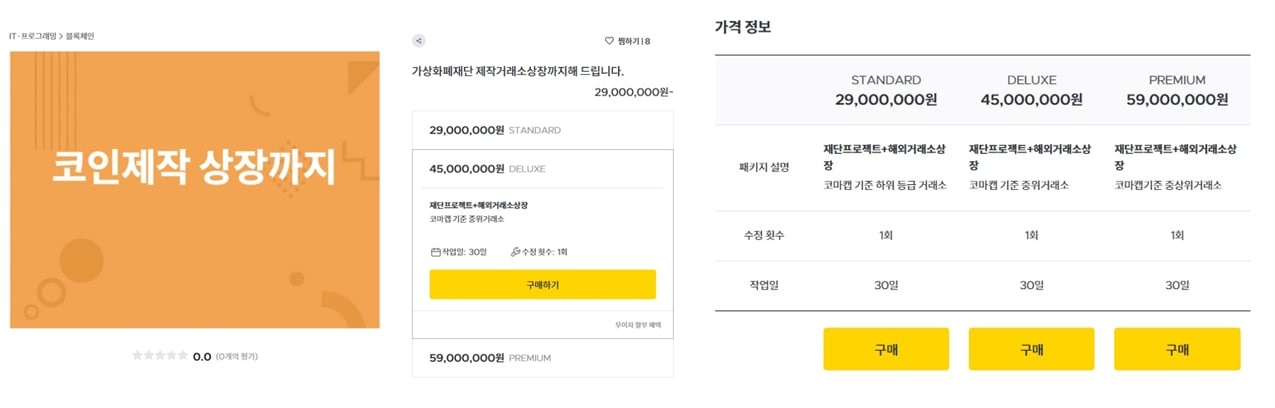The height and width of the screenshot is (408, 1275).
Task: Open the IT·프로그래밍 breadcrumb category
Action: pyautogui.click(x=33, y=36)
